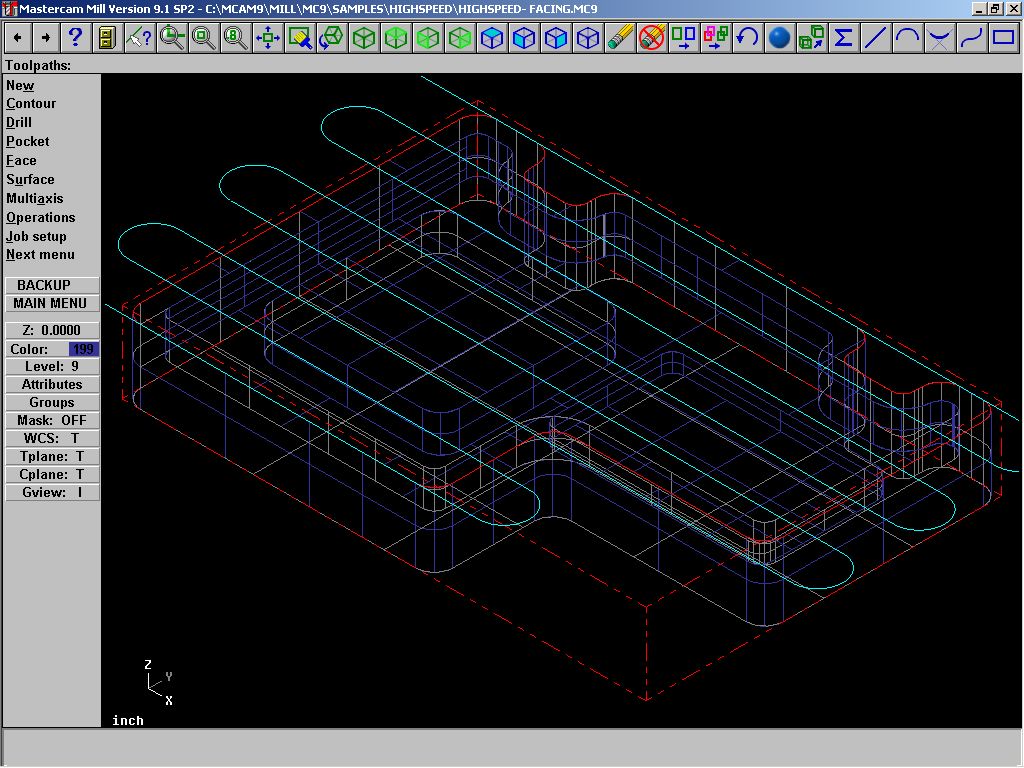Change the Gview: I setting
This screenshot has height=768, width=1024.
[52, 492]
